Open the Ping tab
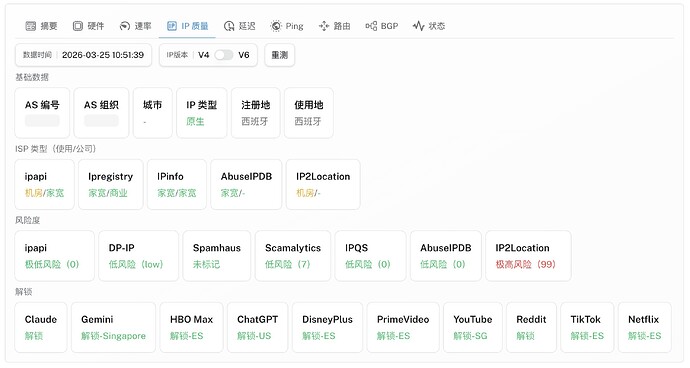 coord(287,26)
